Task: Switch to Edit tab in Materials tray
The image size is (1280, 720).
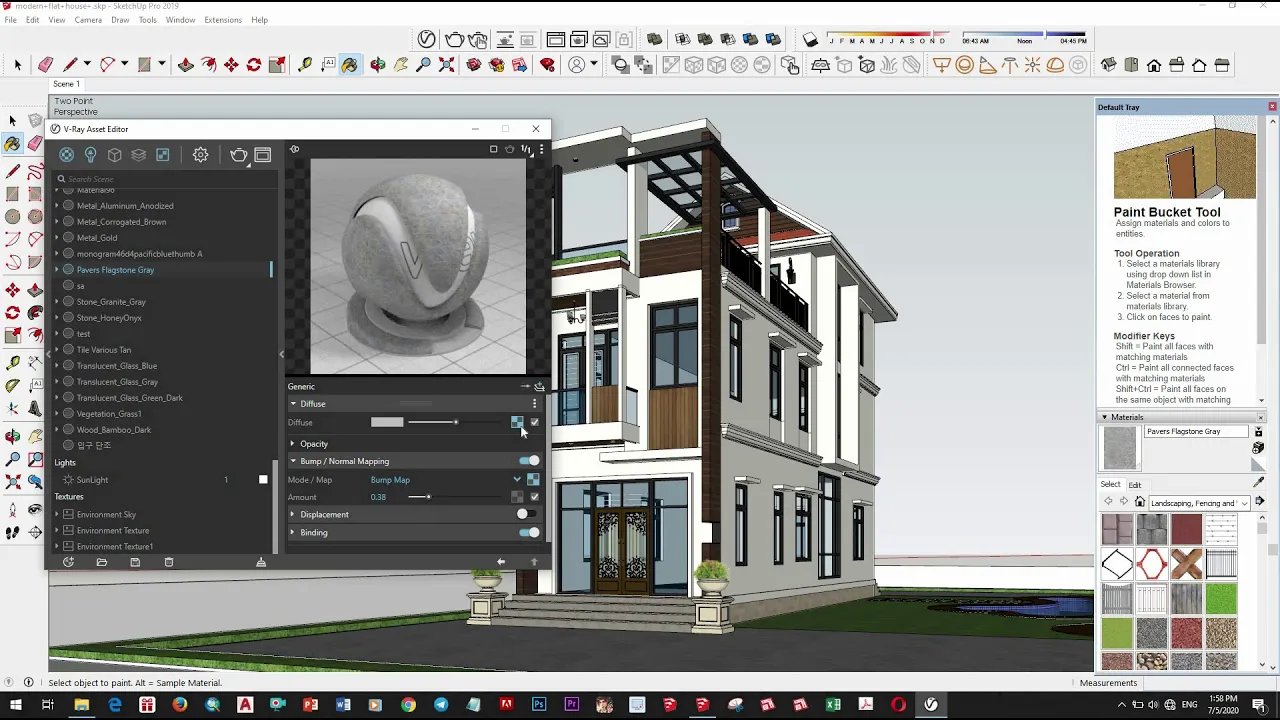Action: (1135, 485)
